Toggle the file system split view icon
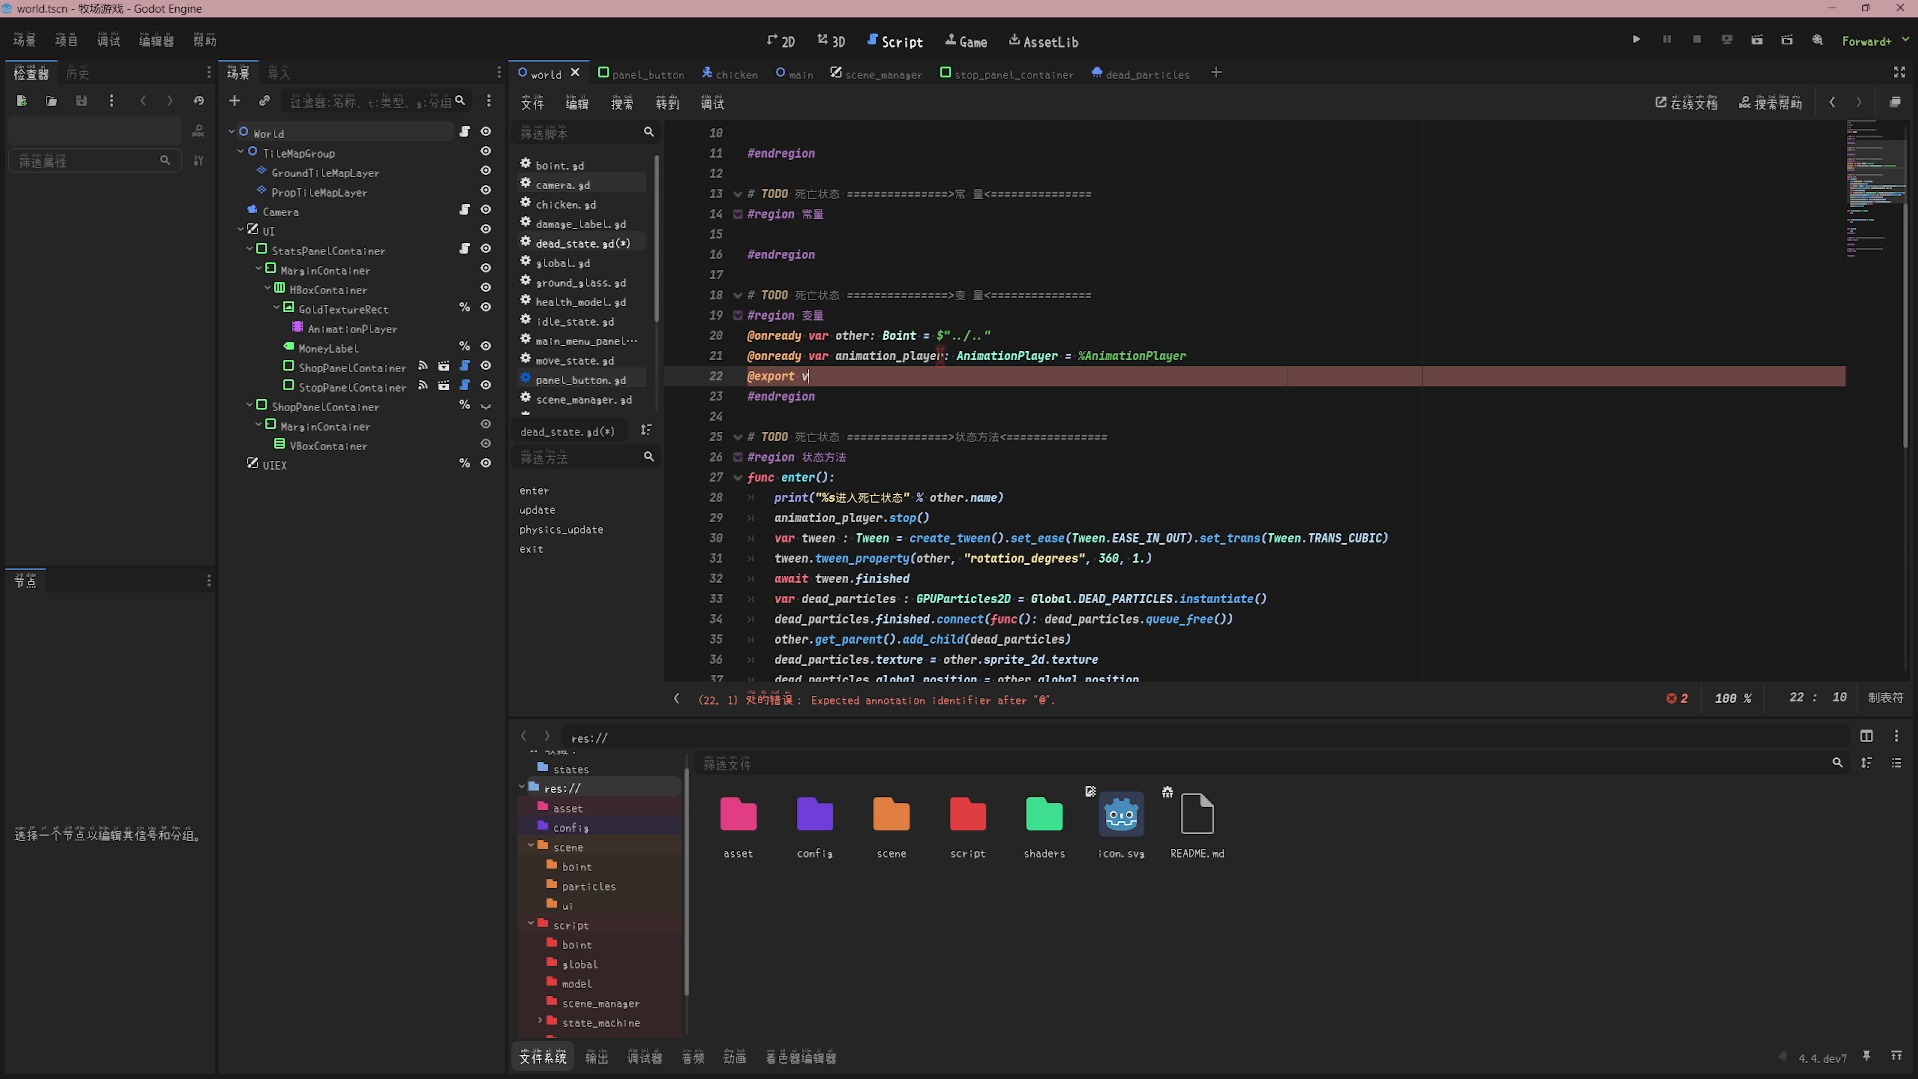 coord(1866,736)
